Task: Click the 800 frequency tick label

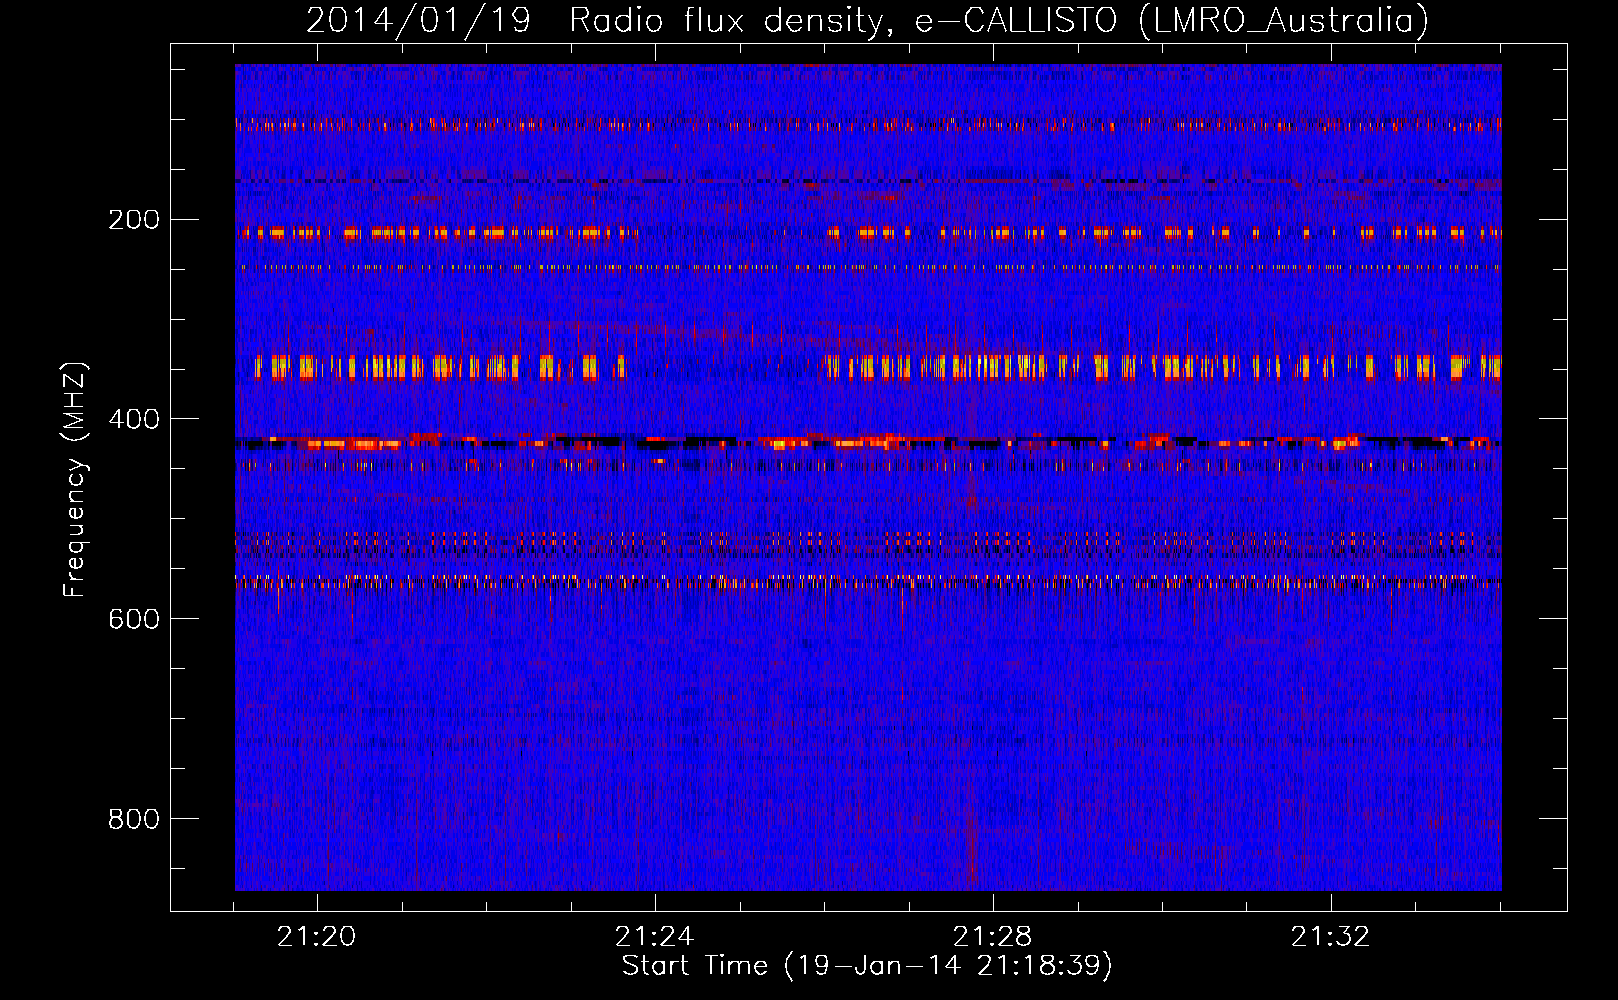Action: 133,819
